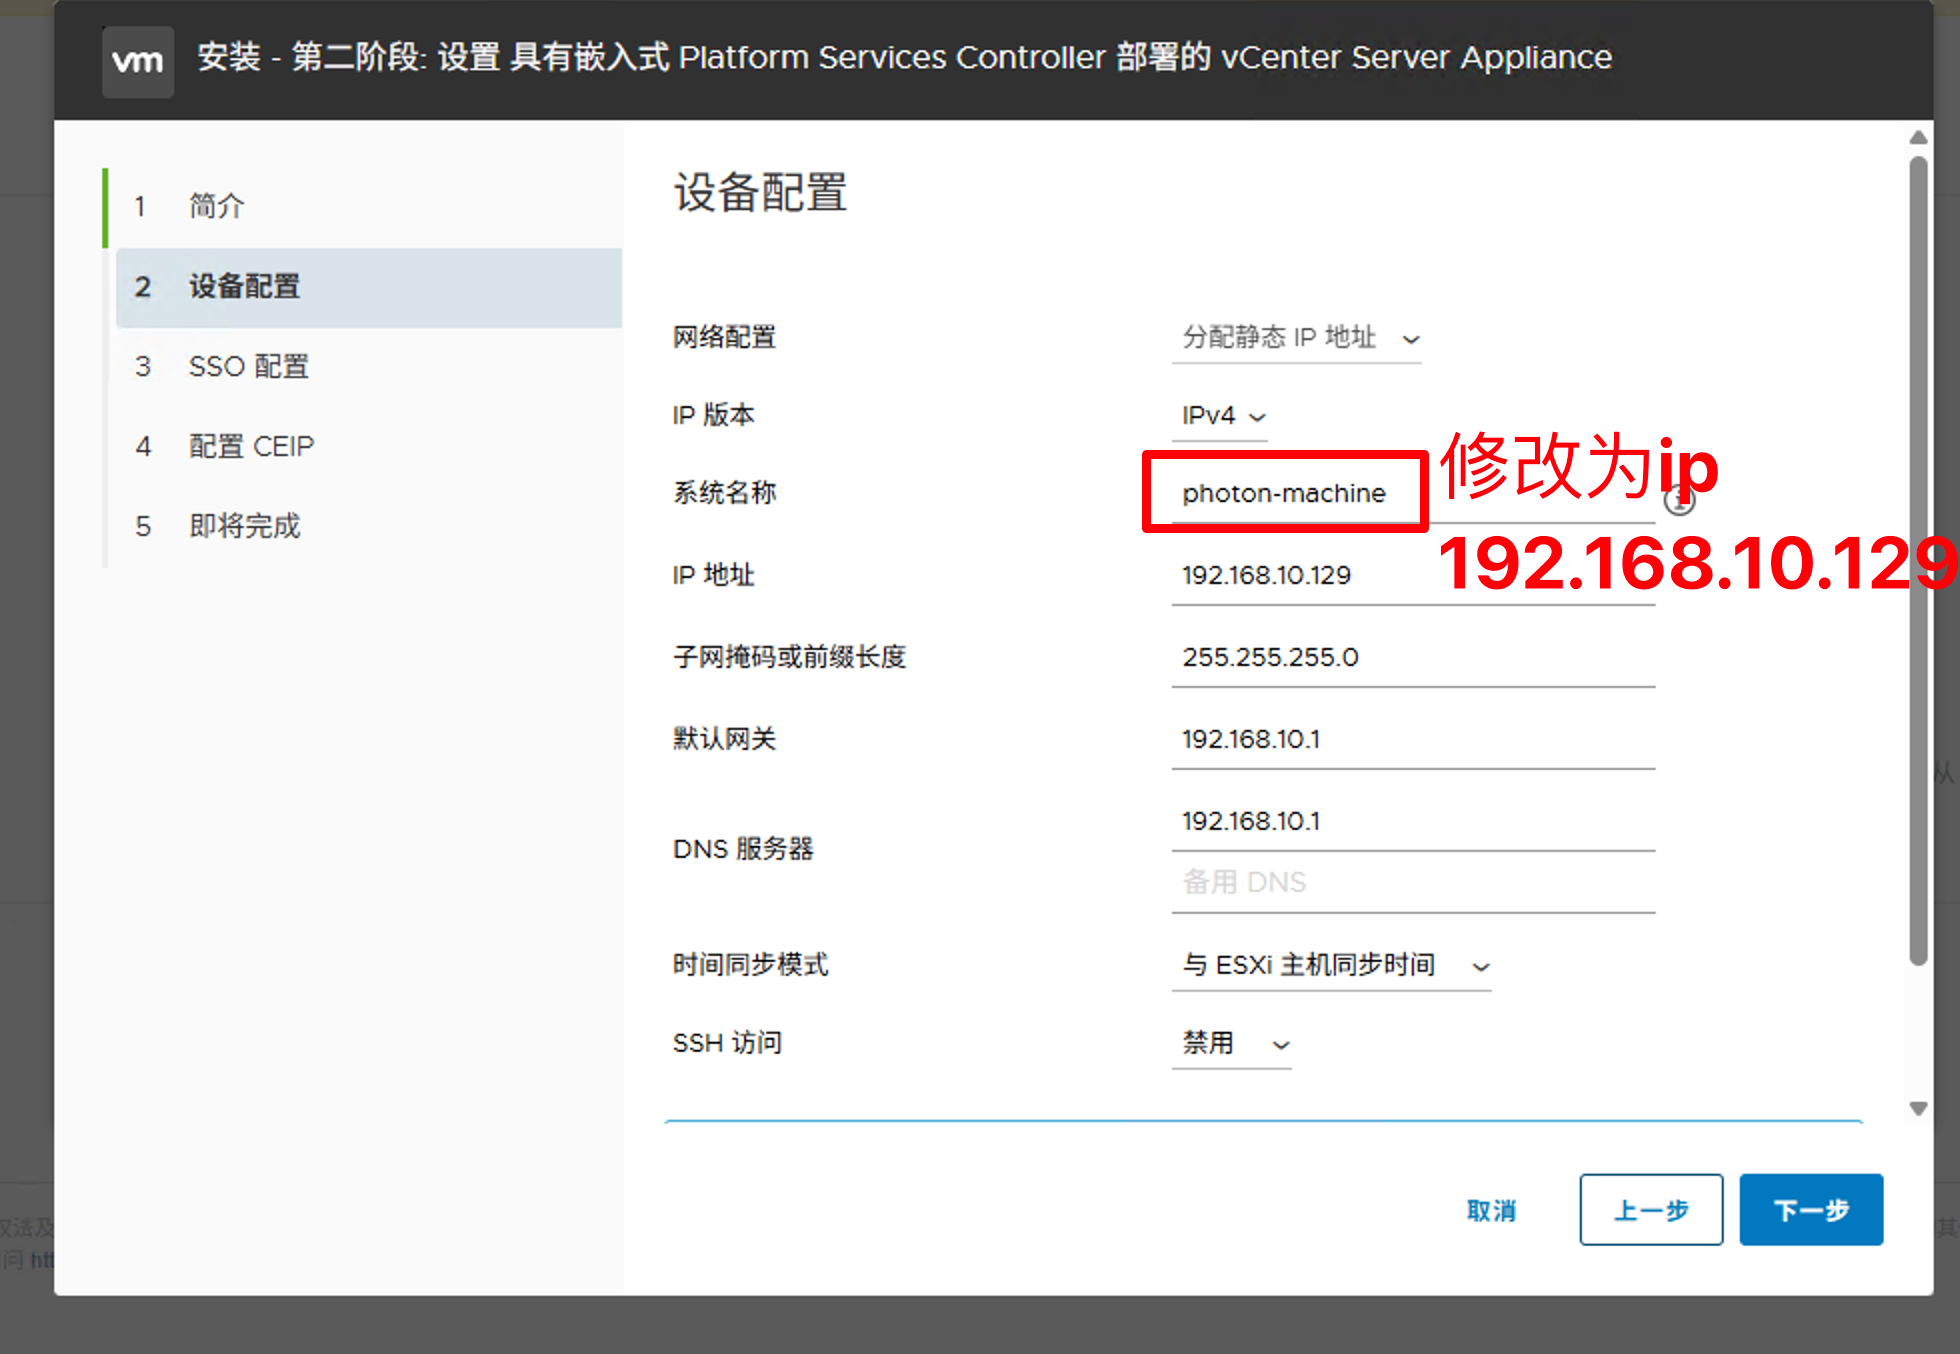The height and width of the screenshot is (1354, 1960).
Task: Click the scrollbar down arrow
Action: point(1918,1108)
